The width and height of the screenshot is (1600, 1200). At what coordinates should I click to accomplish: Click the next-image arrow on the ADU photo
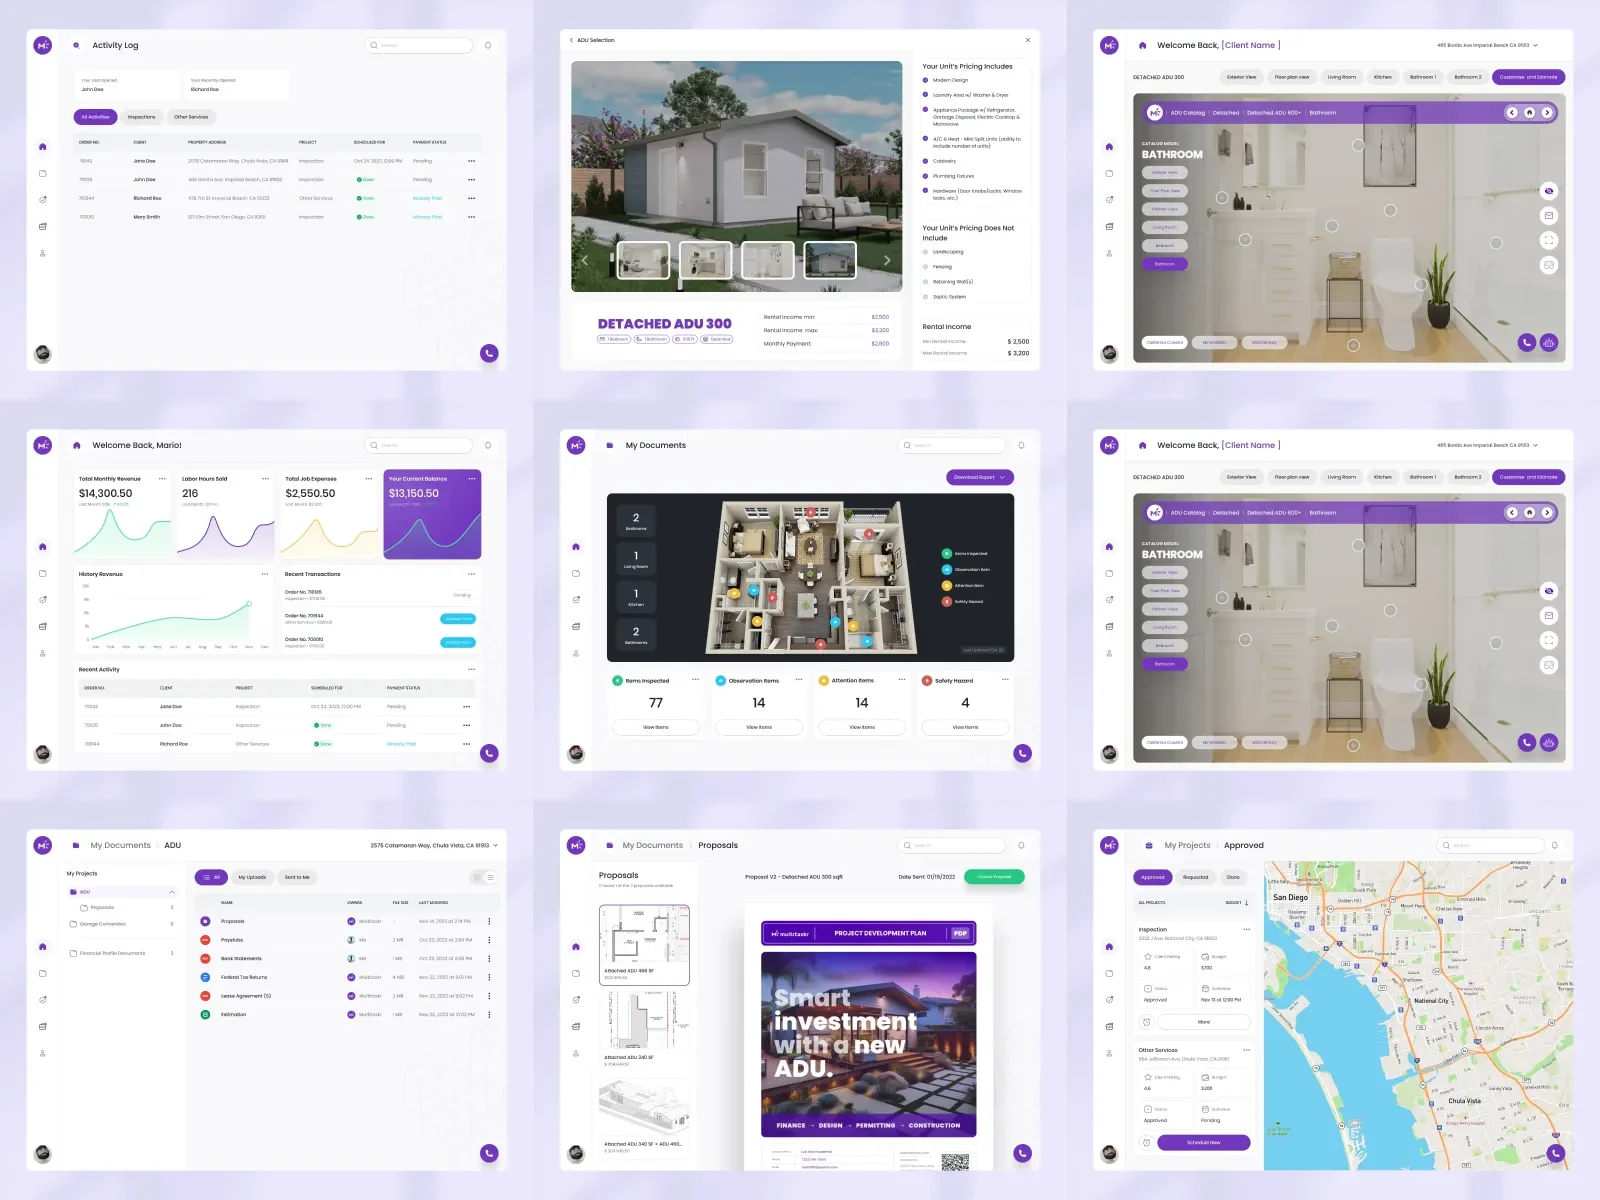click(886, 260)
